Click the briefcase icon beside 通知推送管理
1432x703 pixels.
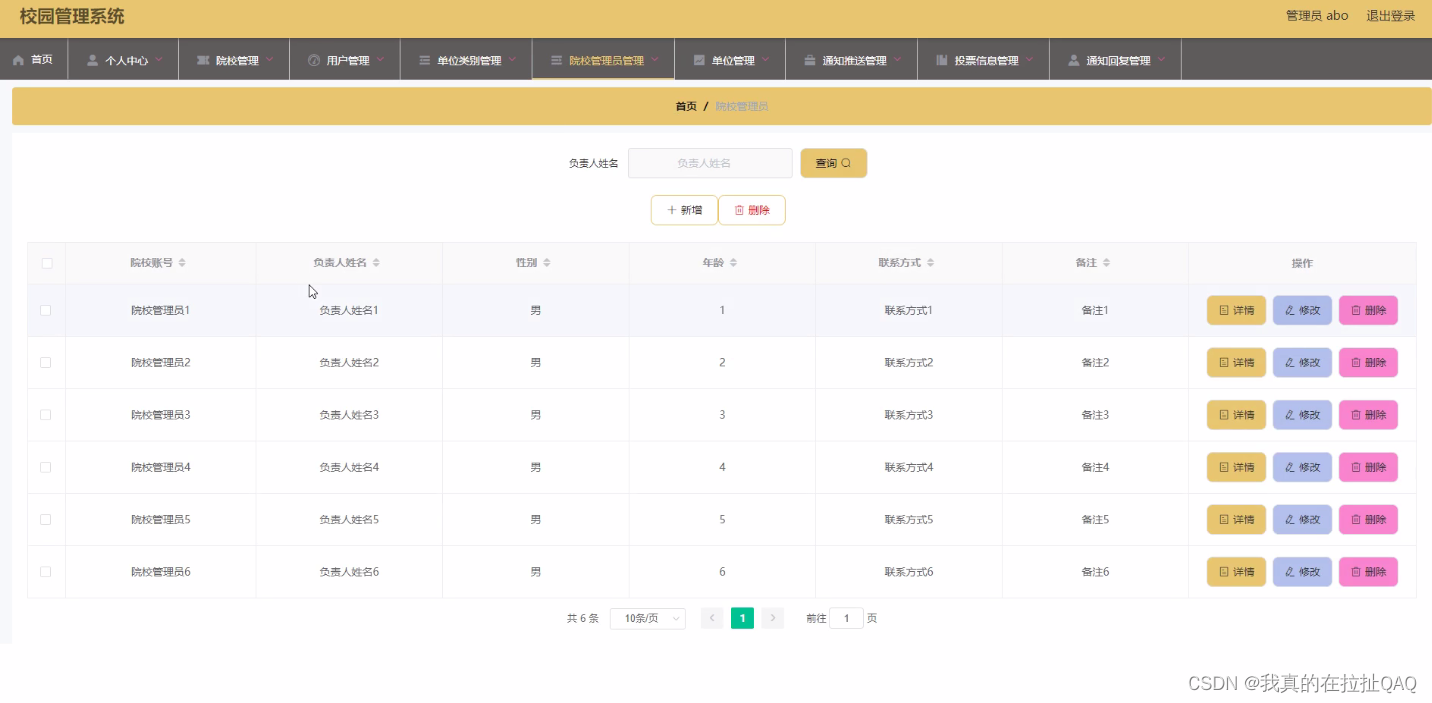click(810, 60)
